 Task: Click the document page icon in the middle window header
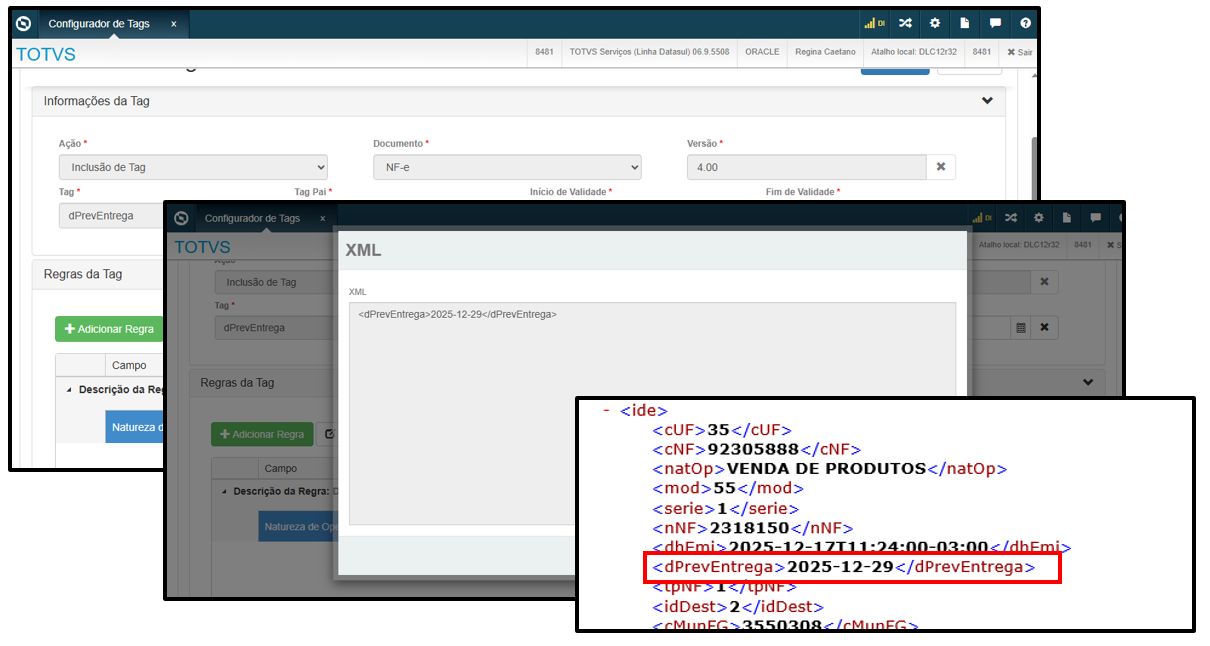[x=1067, y=218]
